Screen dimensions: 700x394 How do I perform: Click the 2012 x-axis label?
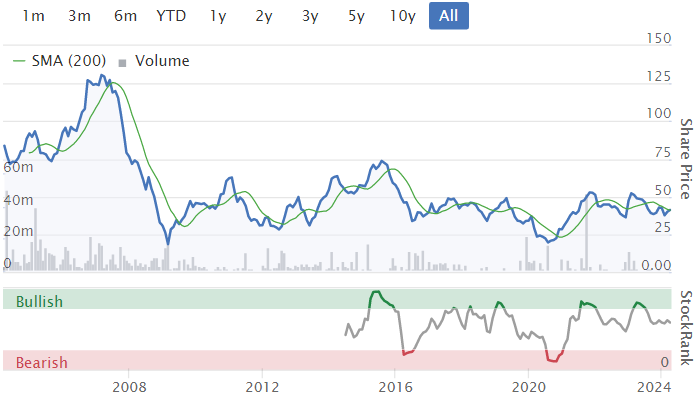pos(262,386)
